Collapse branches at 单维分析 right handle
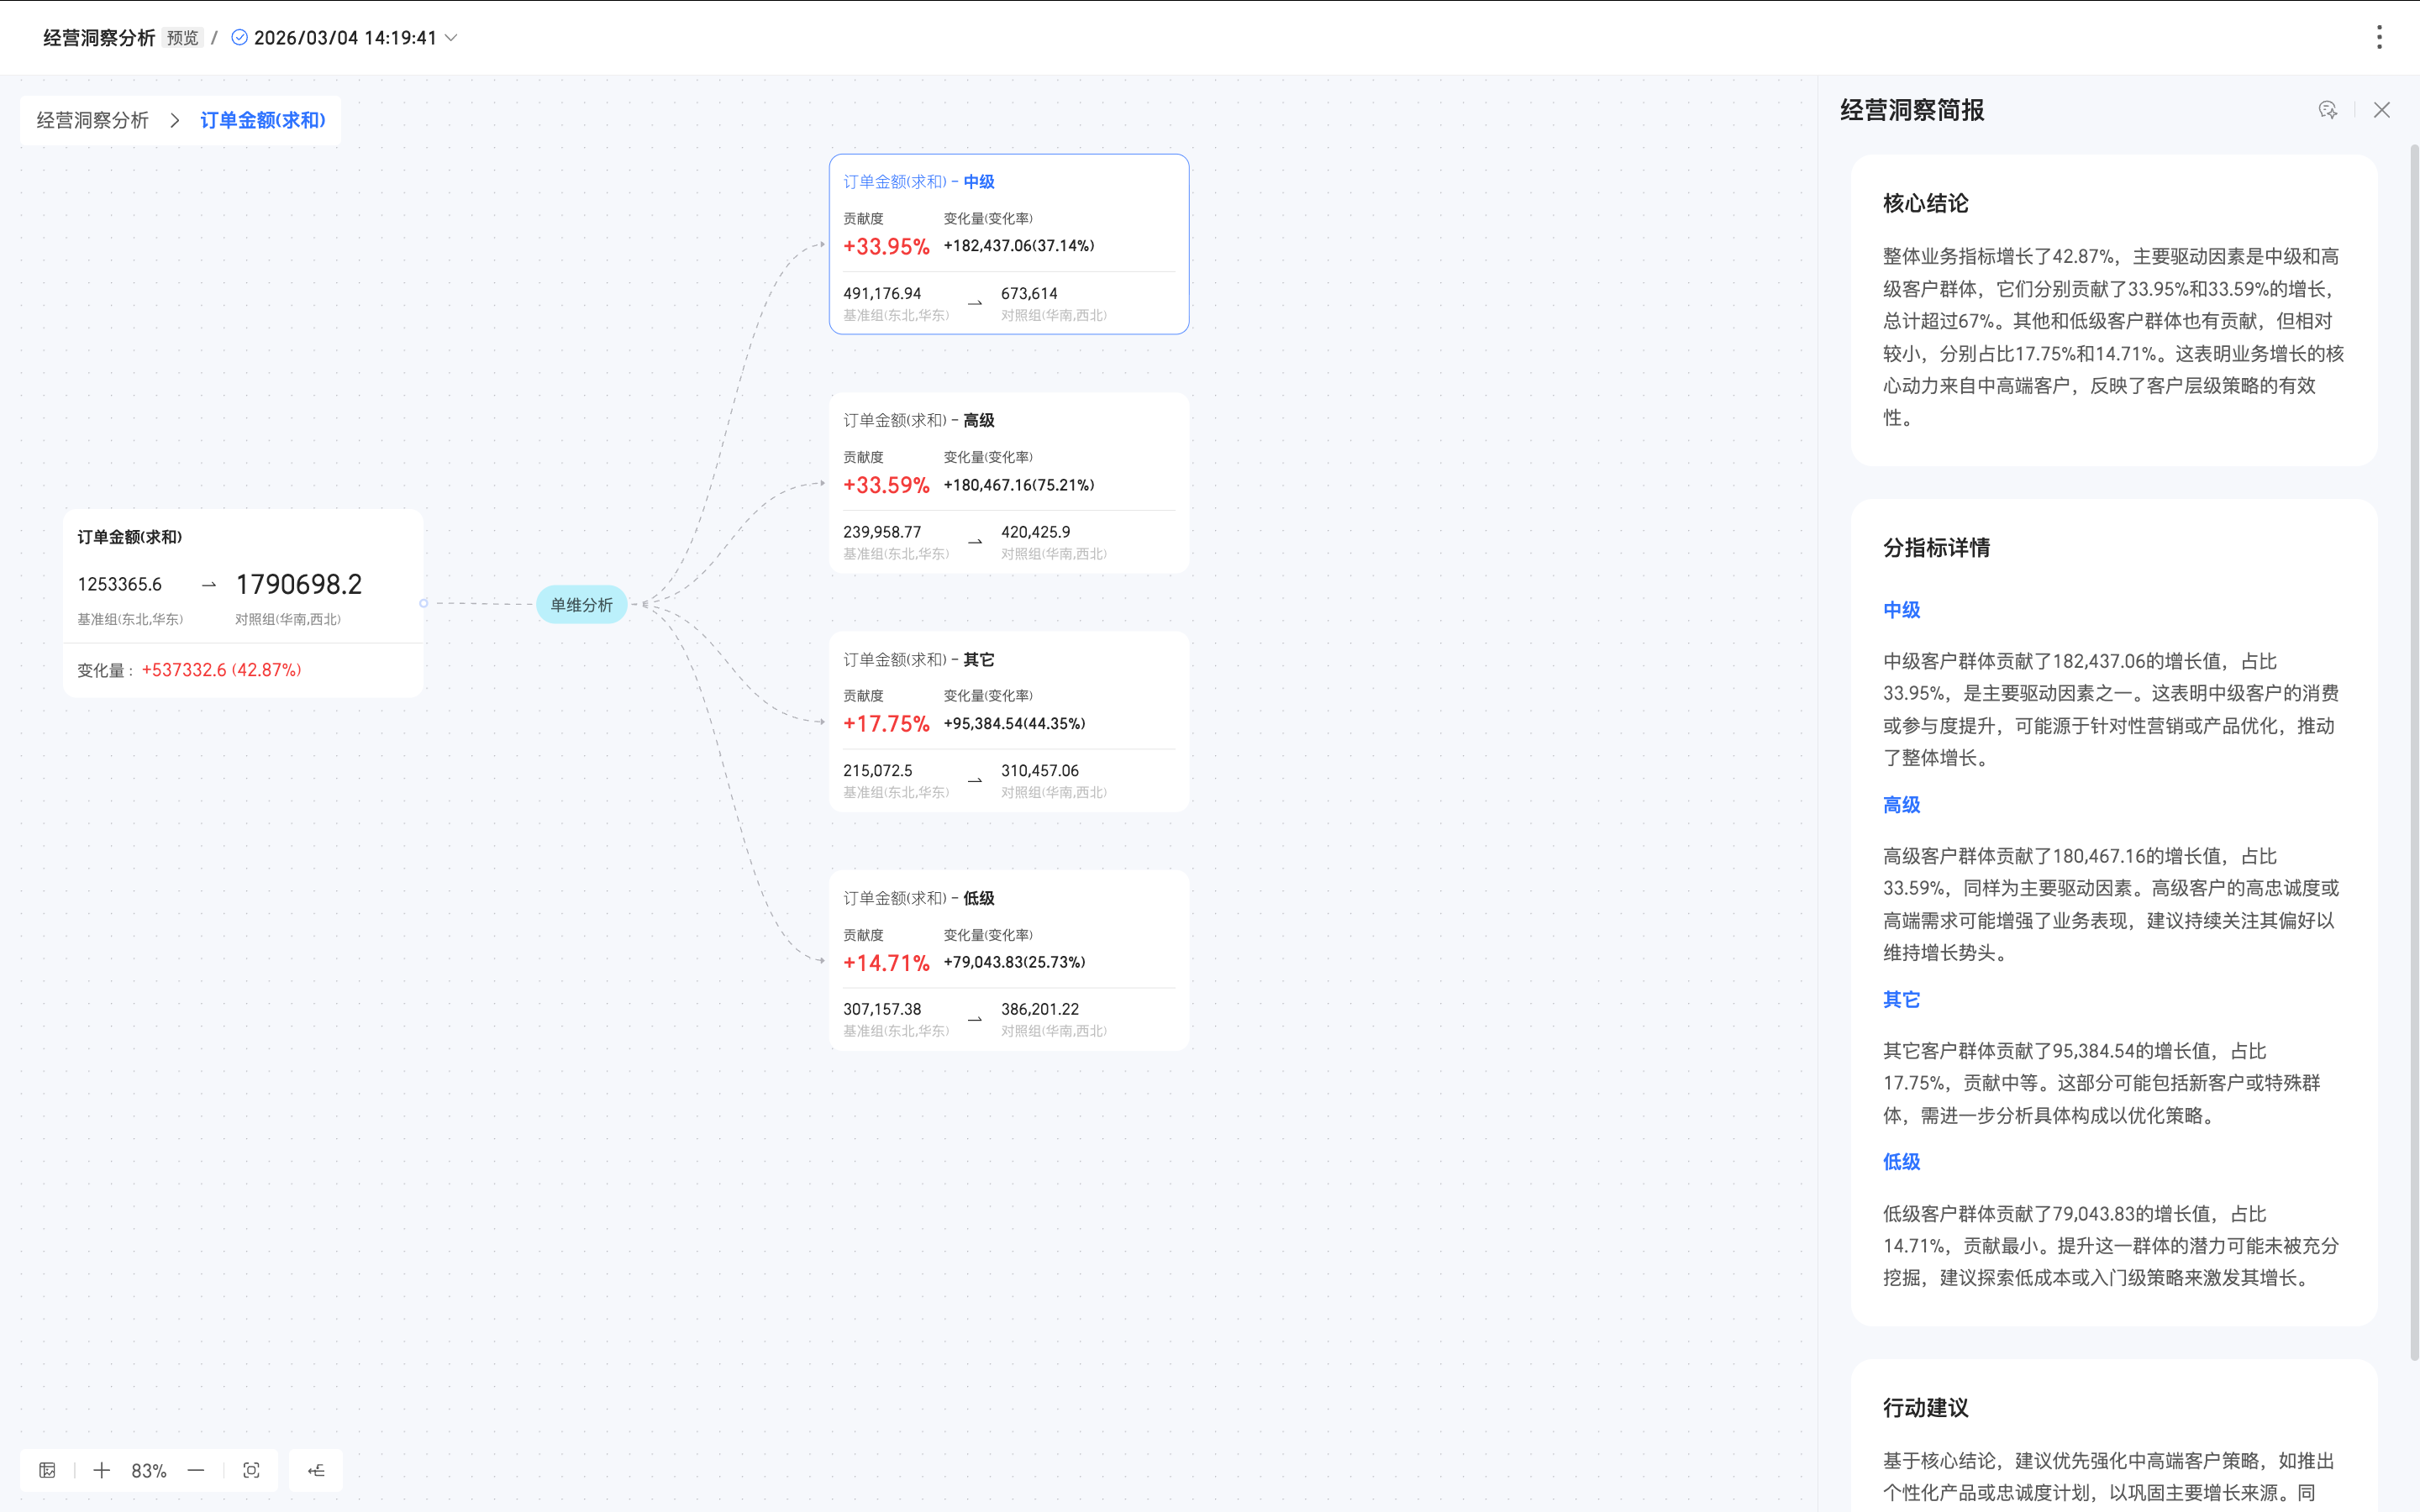 point(645,604)
